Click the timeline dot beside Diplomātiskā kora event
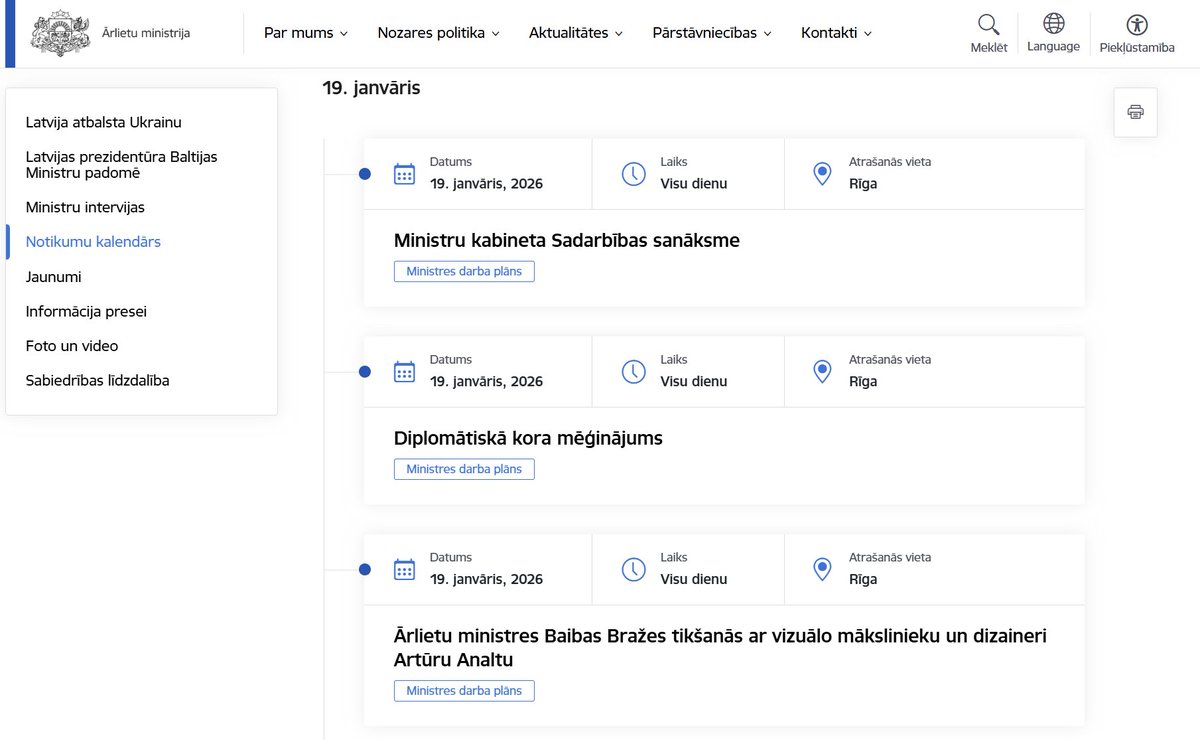Image resolution: width=1200 pixels, height=740 pixels. coord(365,371)
